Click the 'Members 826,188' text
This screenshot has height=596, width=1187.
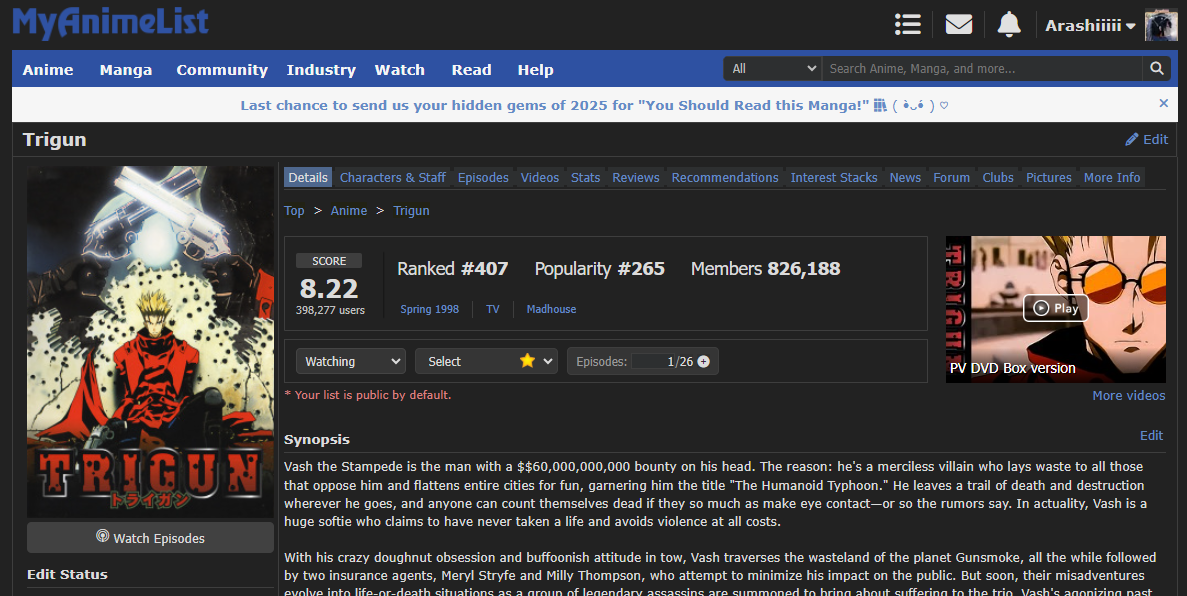pos(765,269)
